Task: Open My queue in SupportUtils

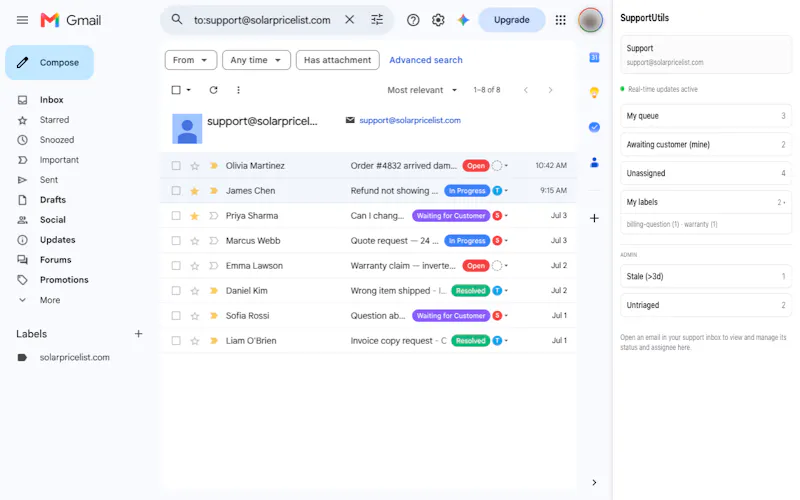Action: click(x=706, y=116)
